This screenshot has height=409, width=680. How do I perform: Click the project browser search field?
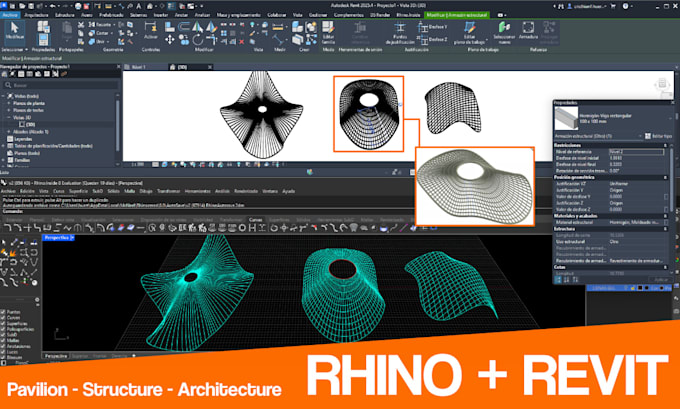60,85
